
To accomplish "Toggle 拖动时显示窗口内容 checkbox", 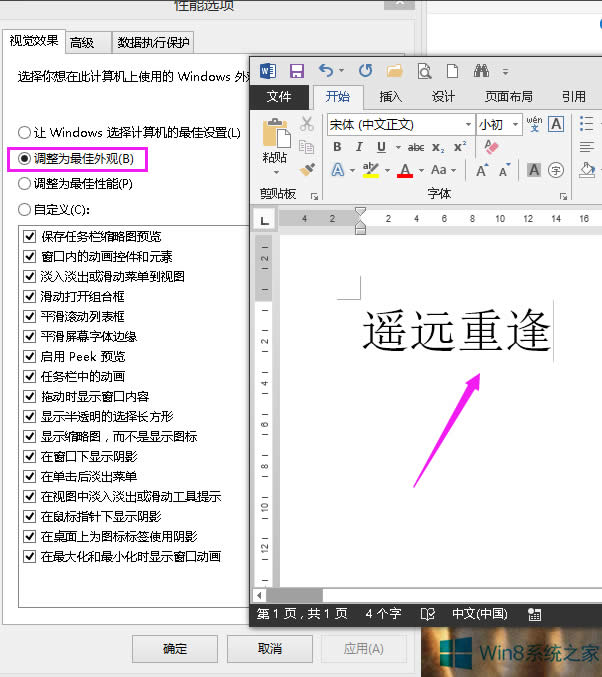I will point(29,396).
